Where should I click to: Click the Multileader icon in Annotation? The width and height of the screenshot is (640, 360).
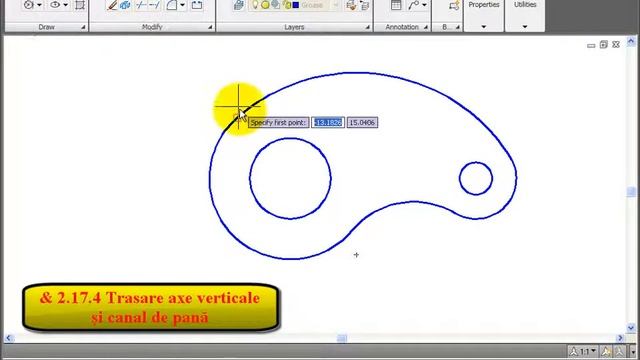pyautogui.click(x=414, y=5)
